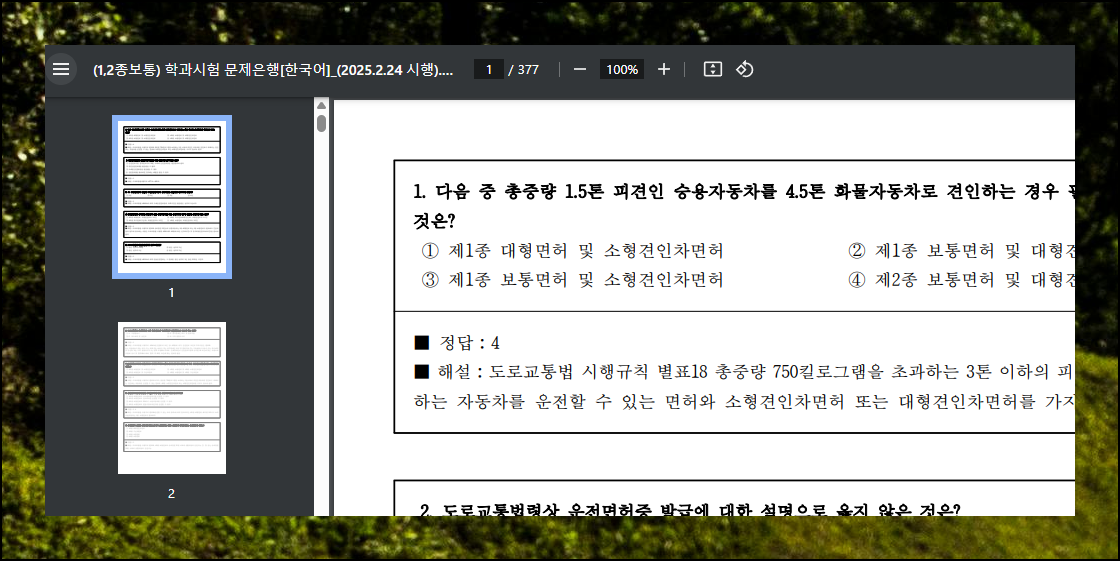Zoom out with the minus icon
This screenshot has width=1120, height=561.
coord(580,69)
